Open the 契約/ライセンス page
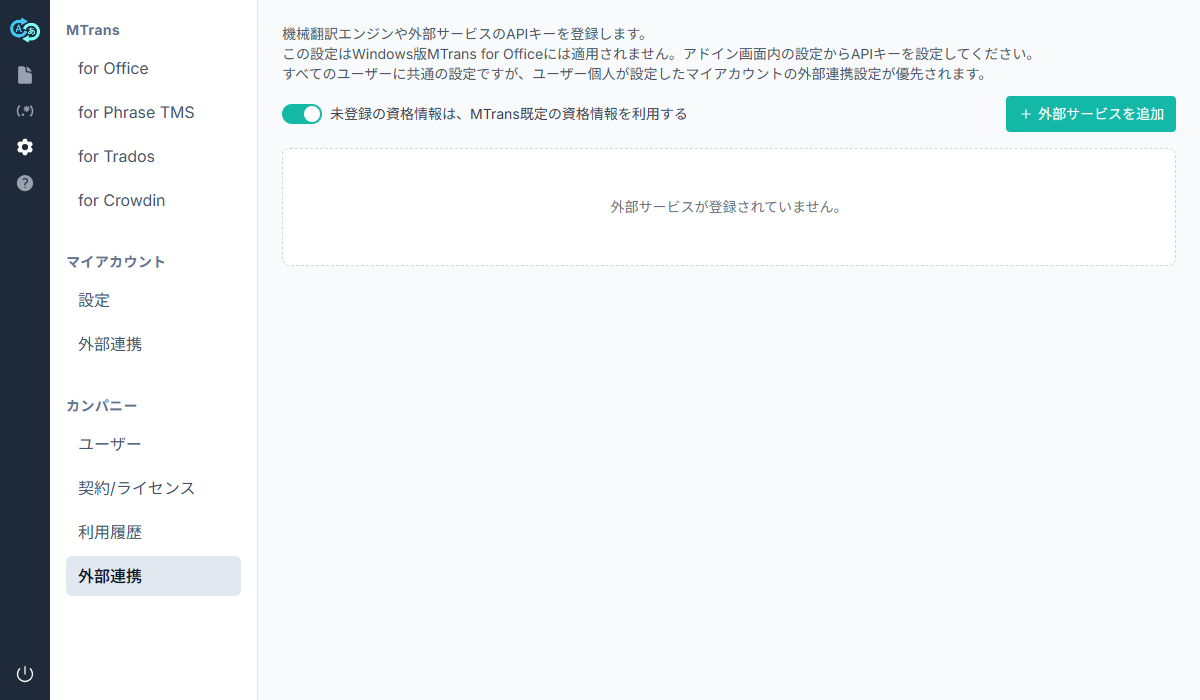This screenshot has height=700, width=1200. [153, 488]
